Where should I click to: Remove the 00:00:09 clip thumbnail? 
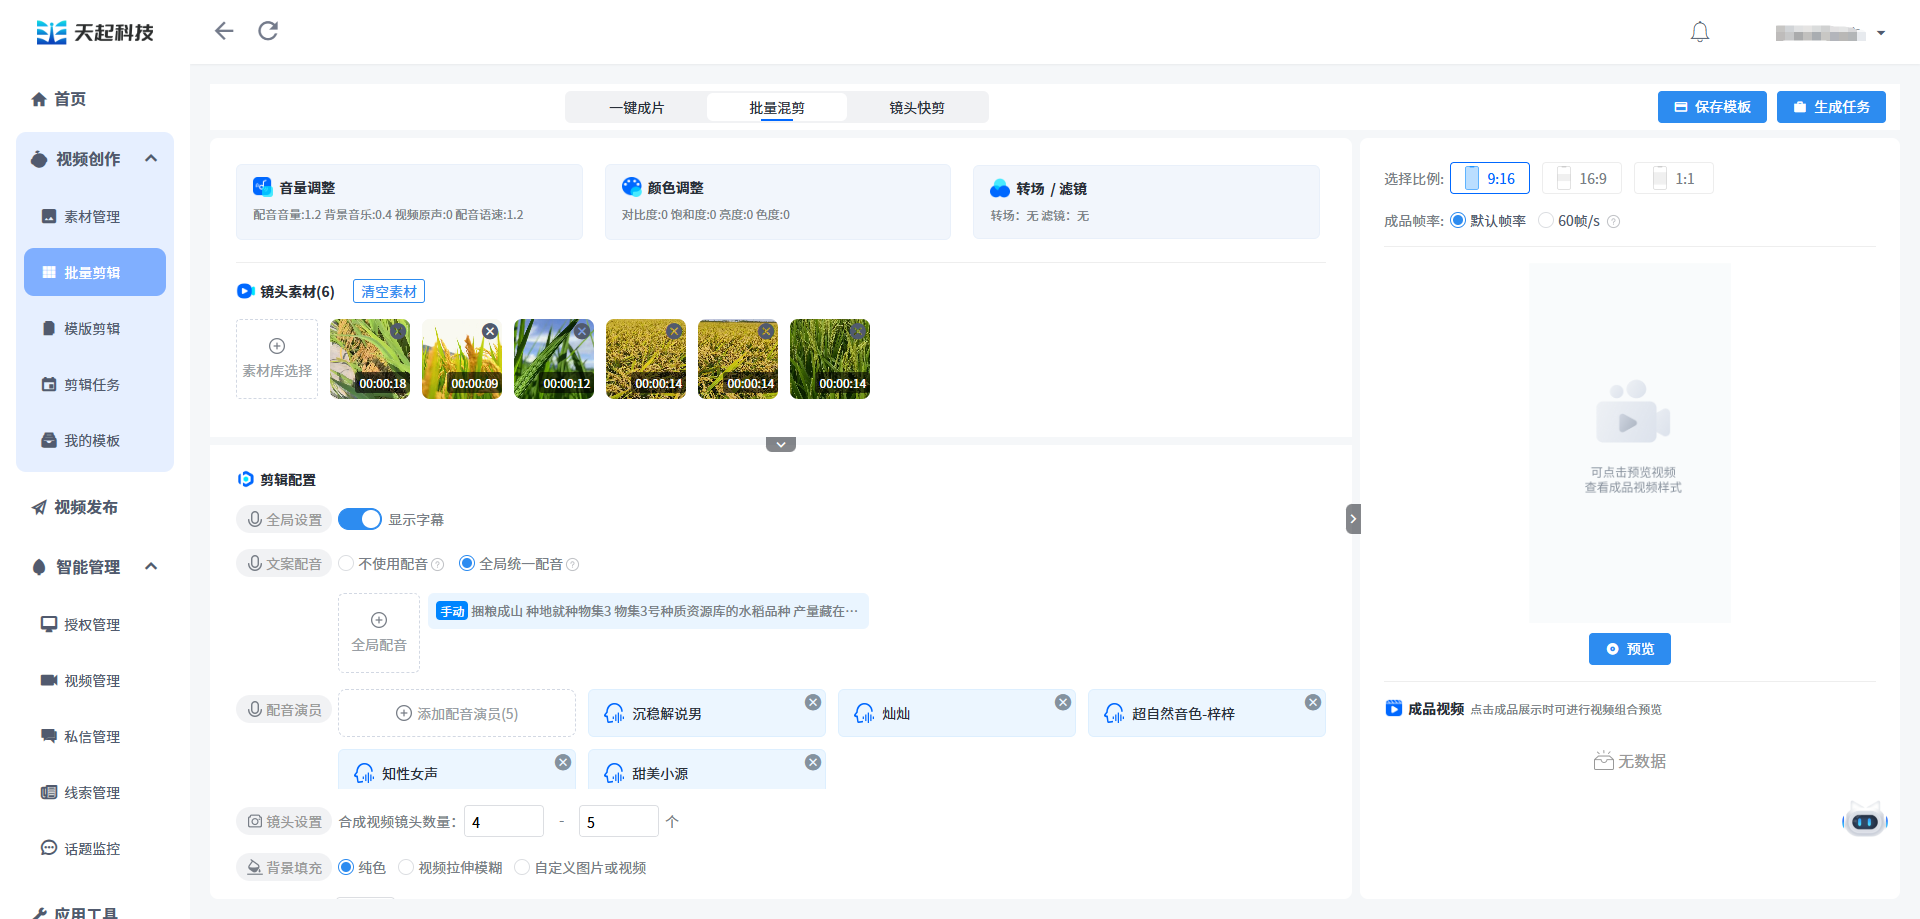point(490,331)
